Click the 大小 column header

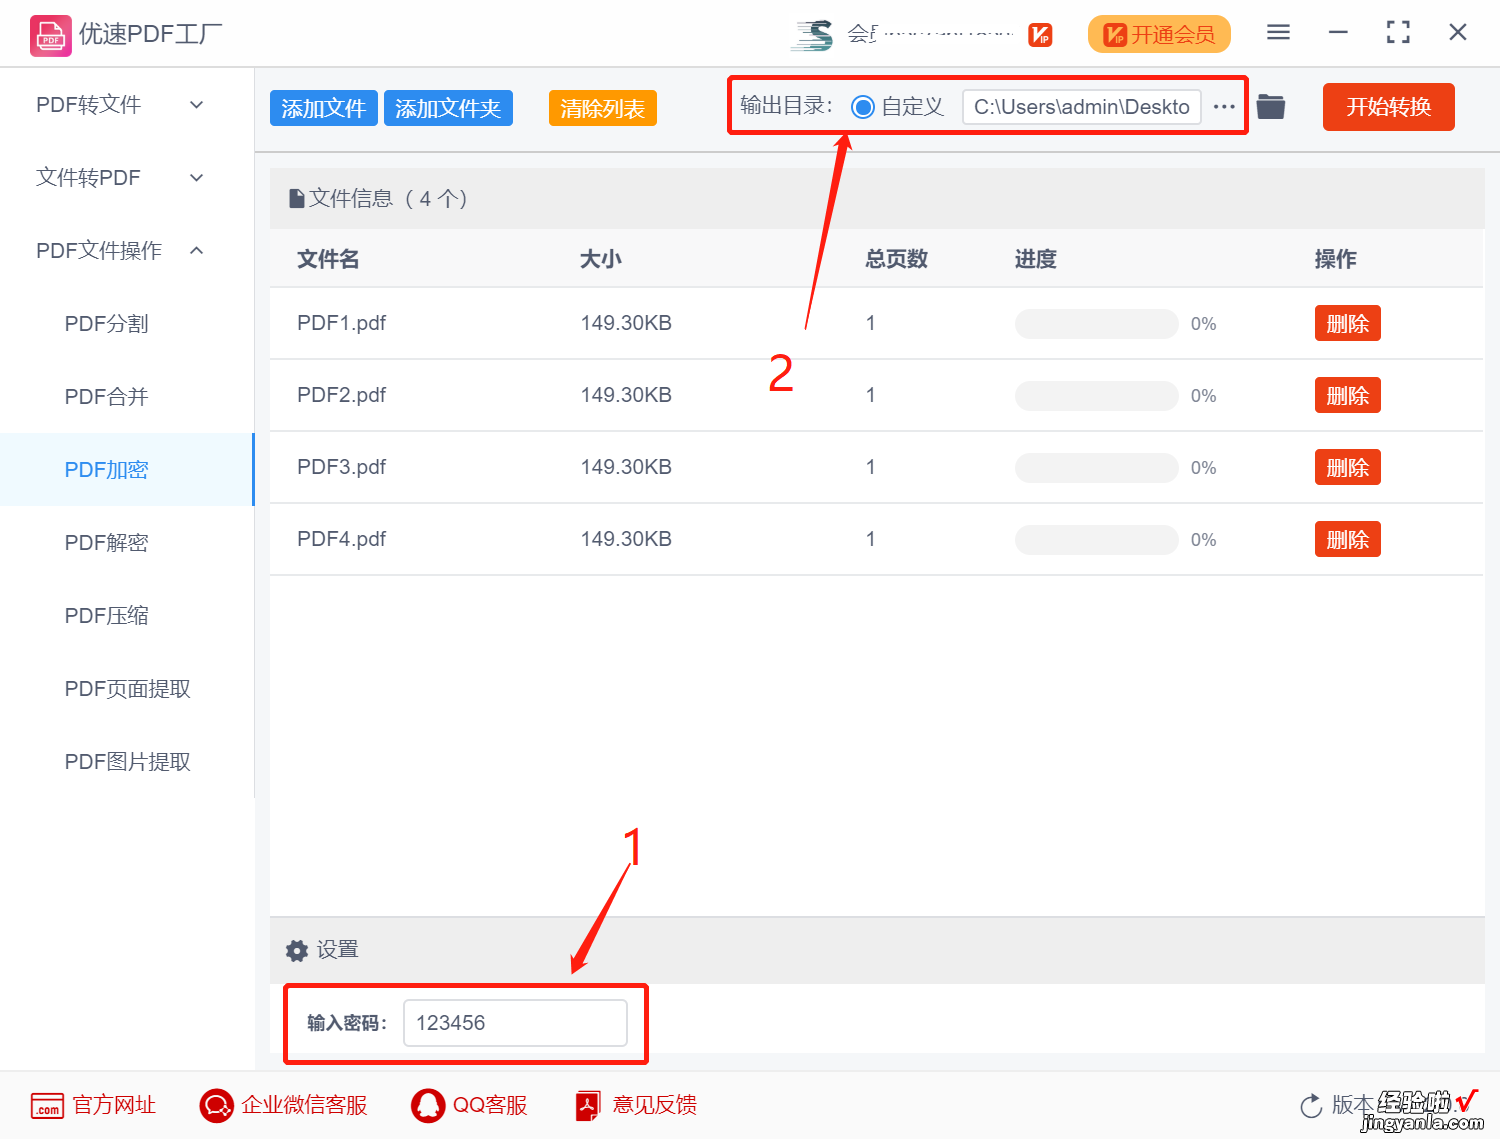[x=601, y=259]
